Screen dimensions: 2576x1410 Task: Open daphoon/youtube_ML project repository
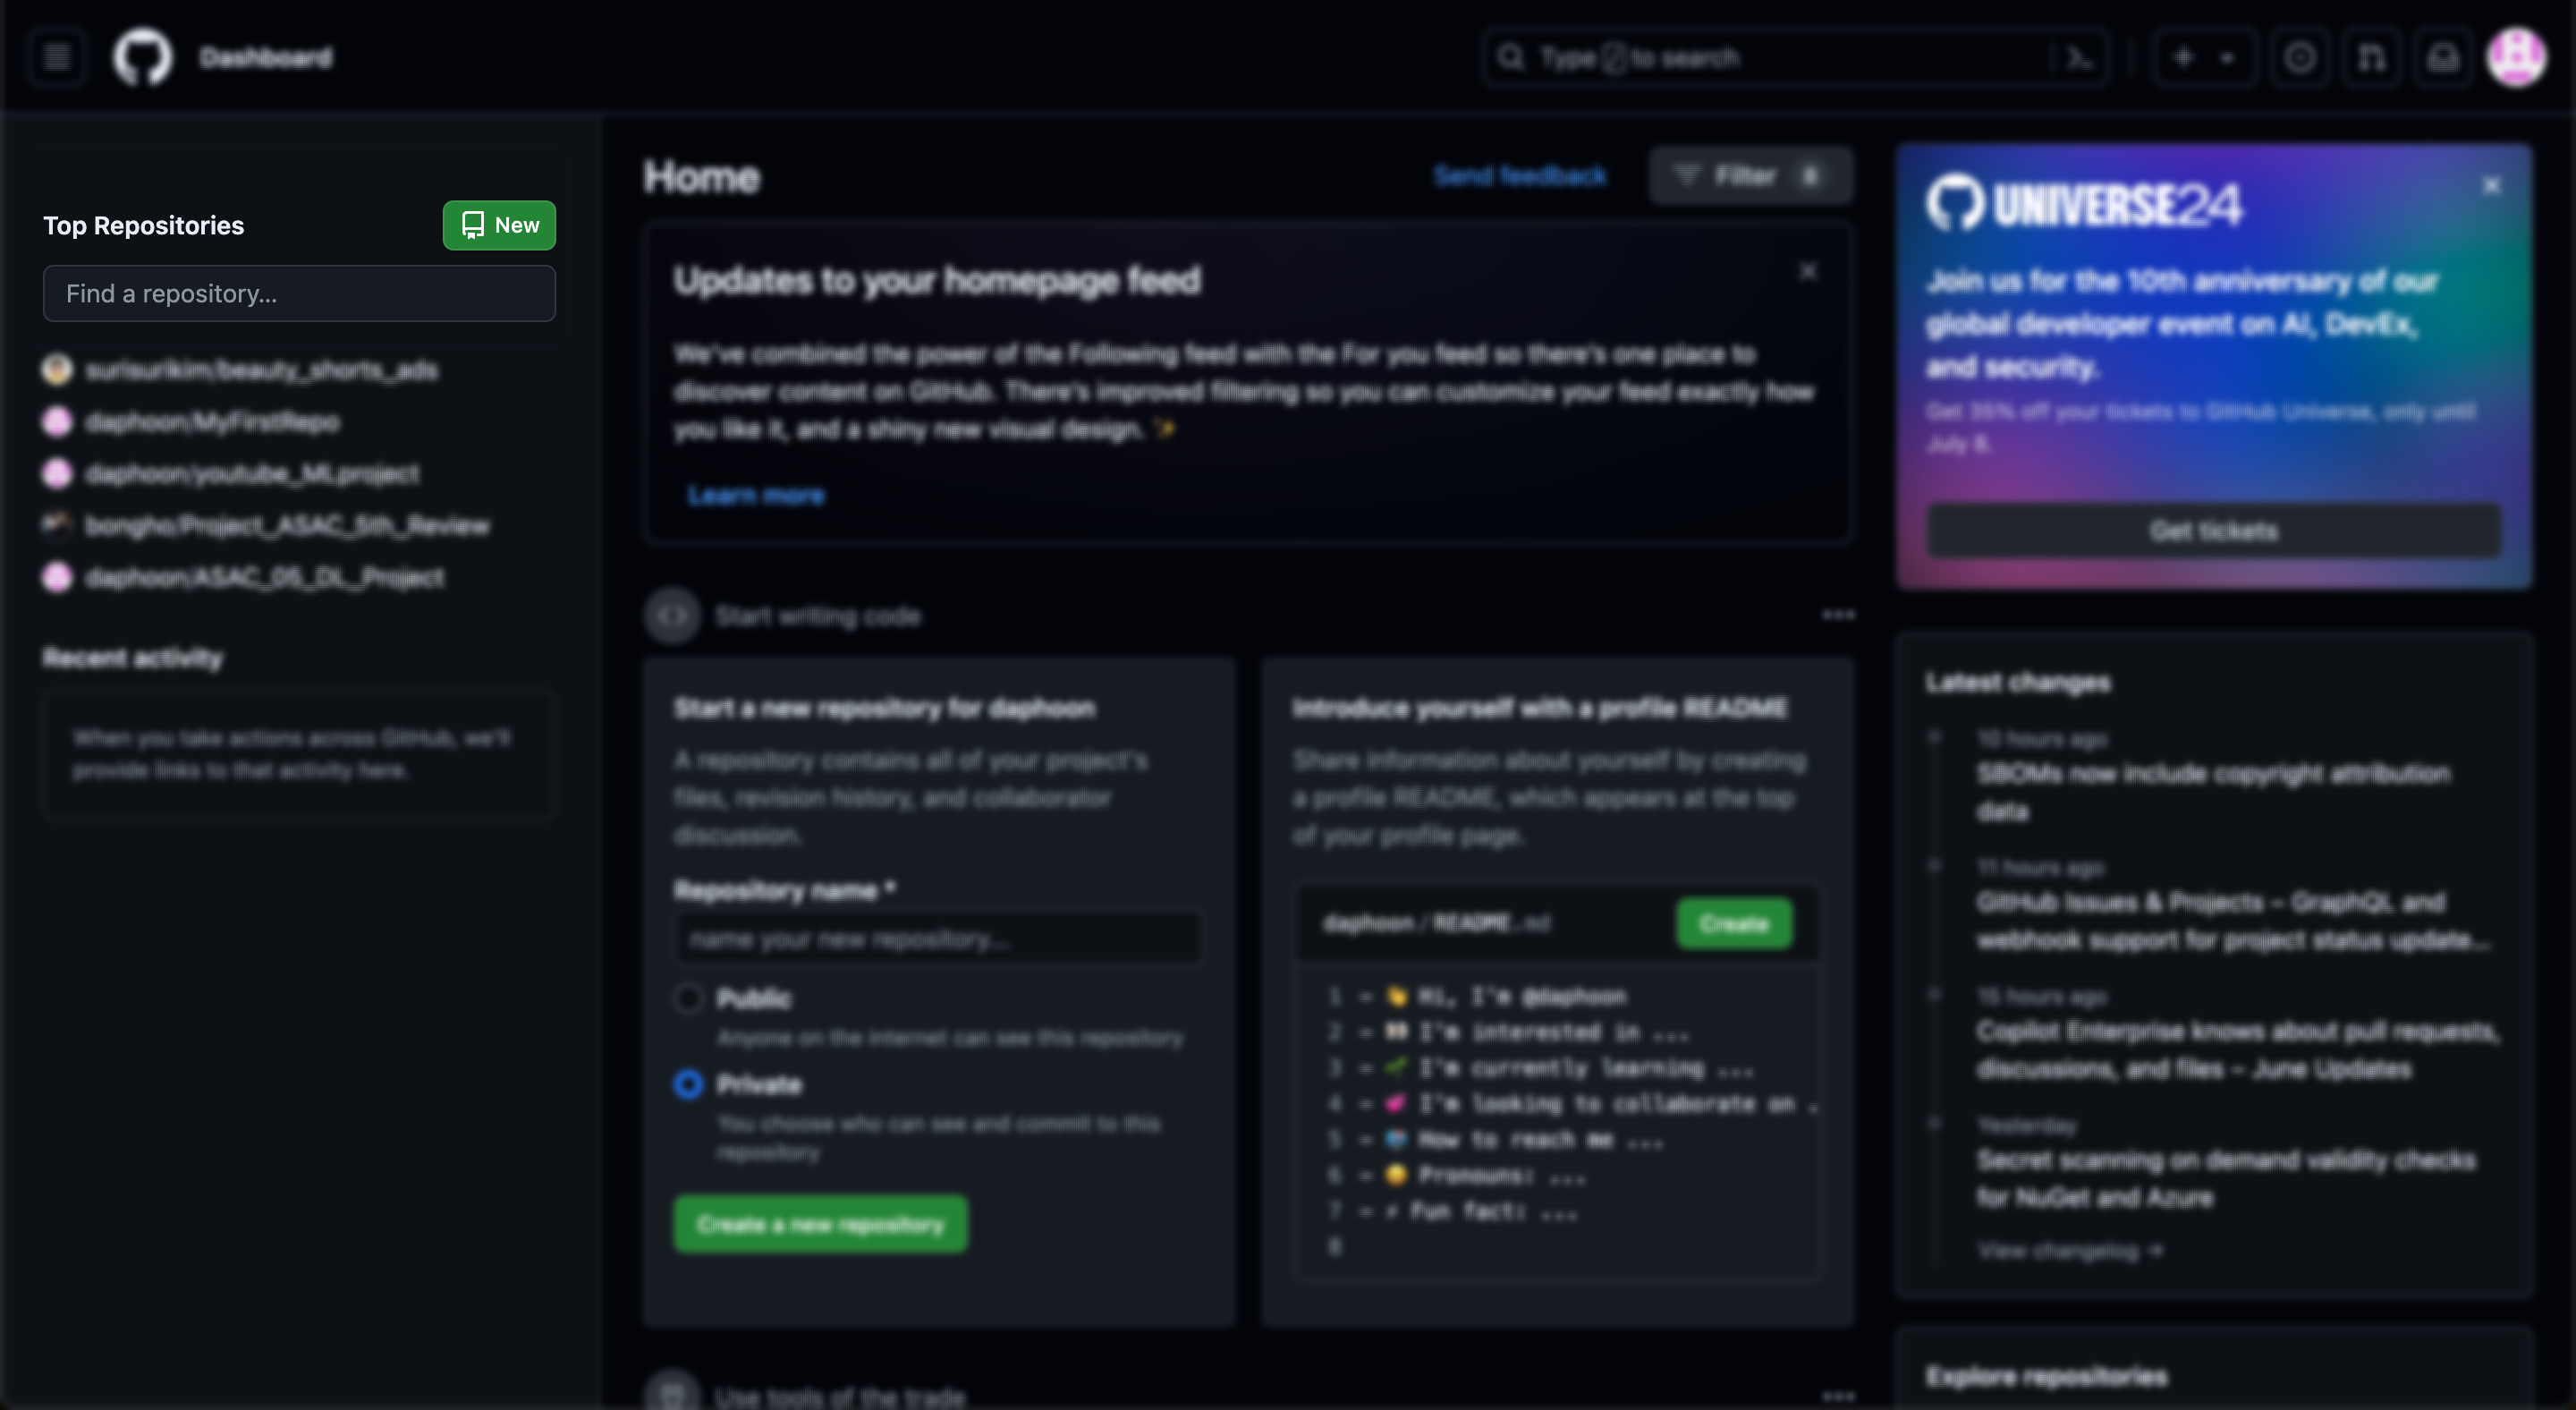(252, 474)
